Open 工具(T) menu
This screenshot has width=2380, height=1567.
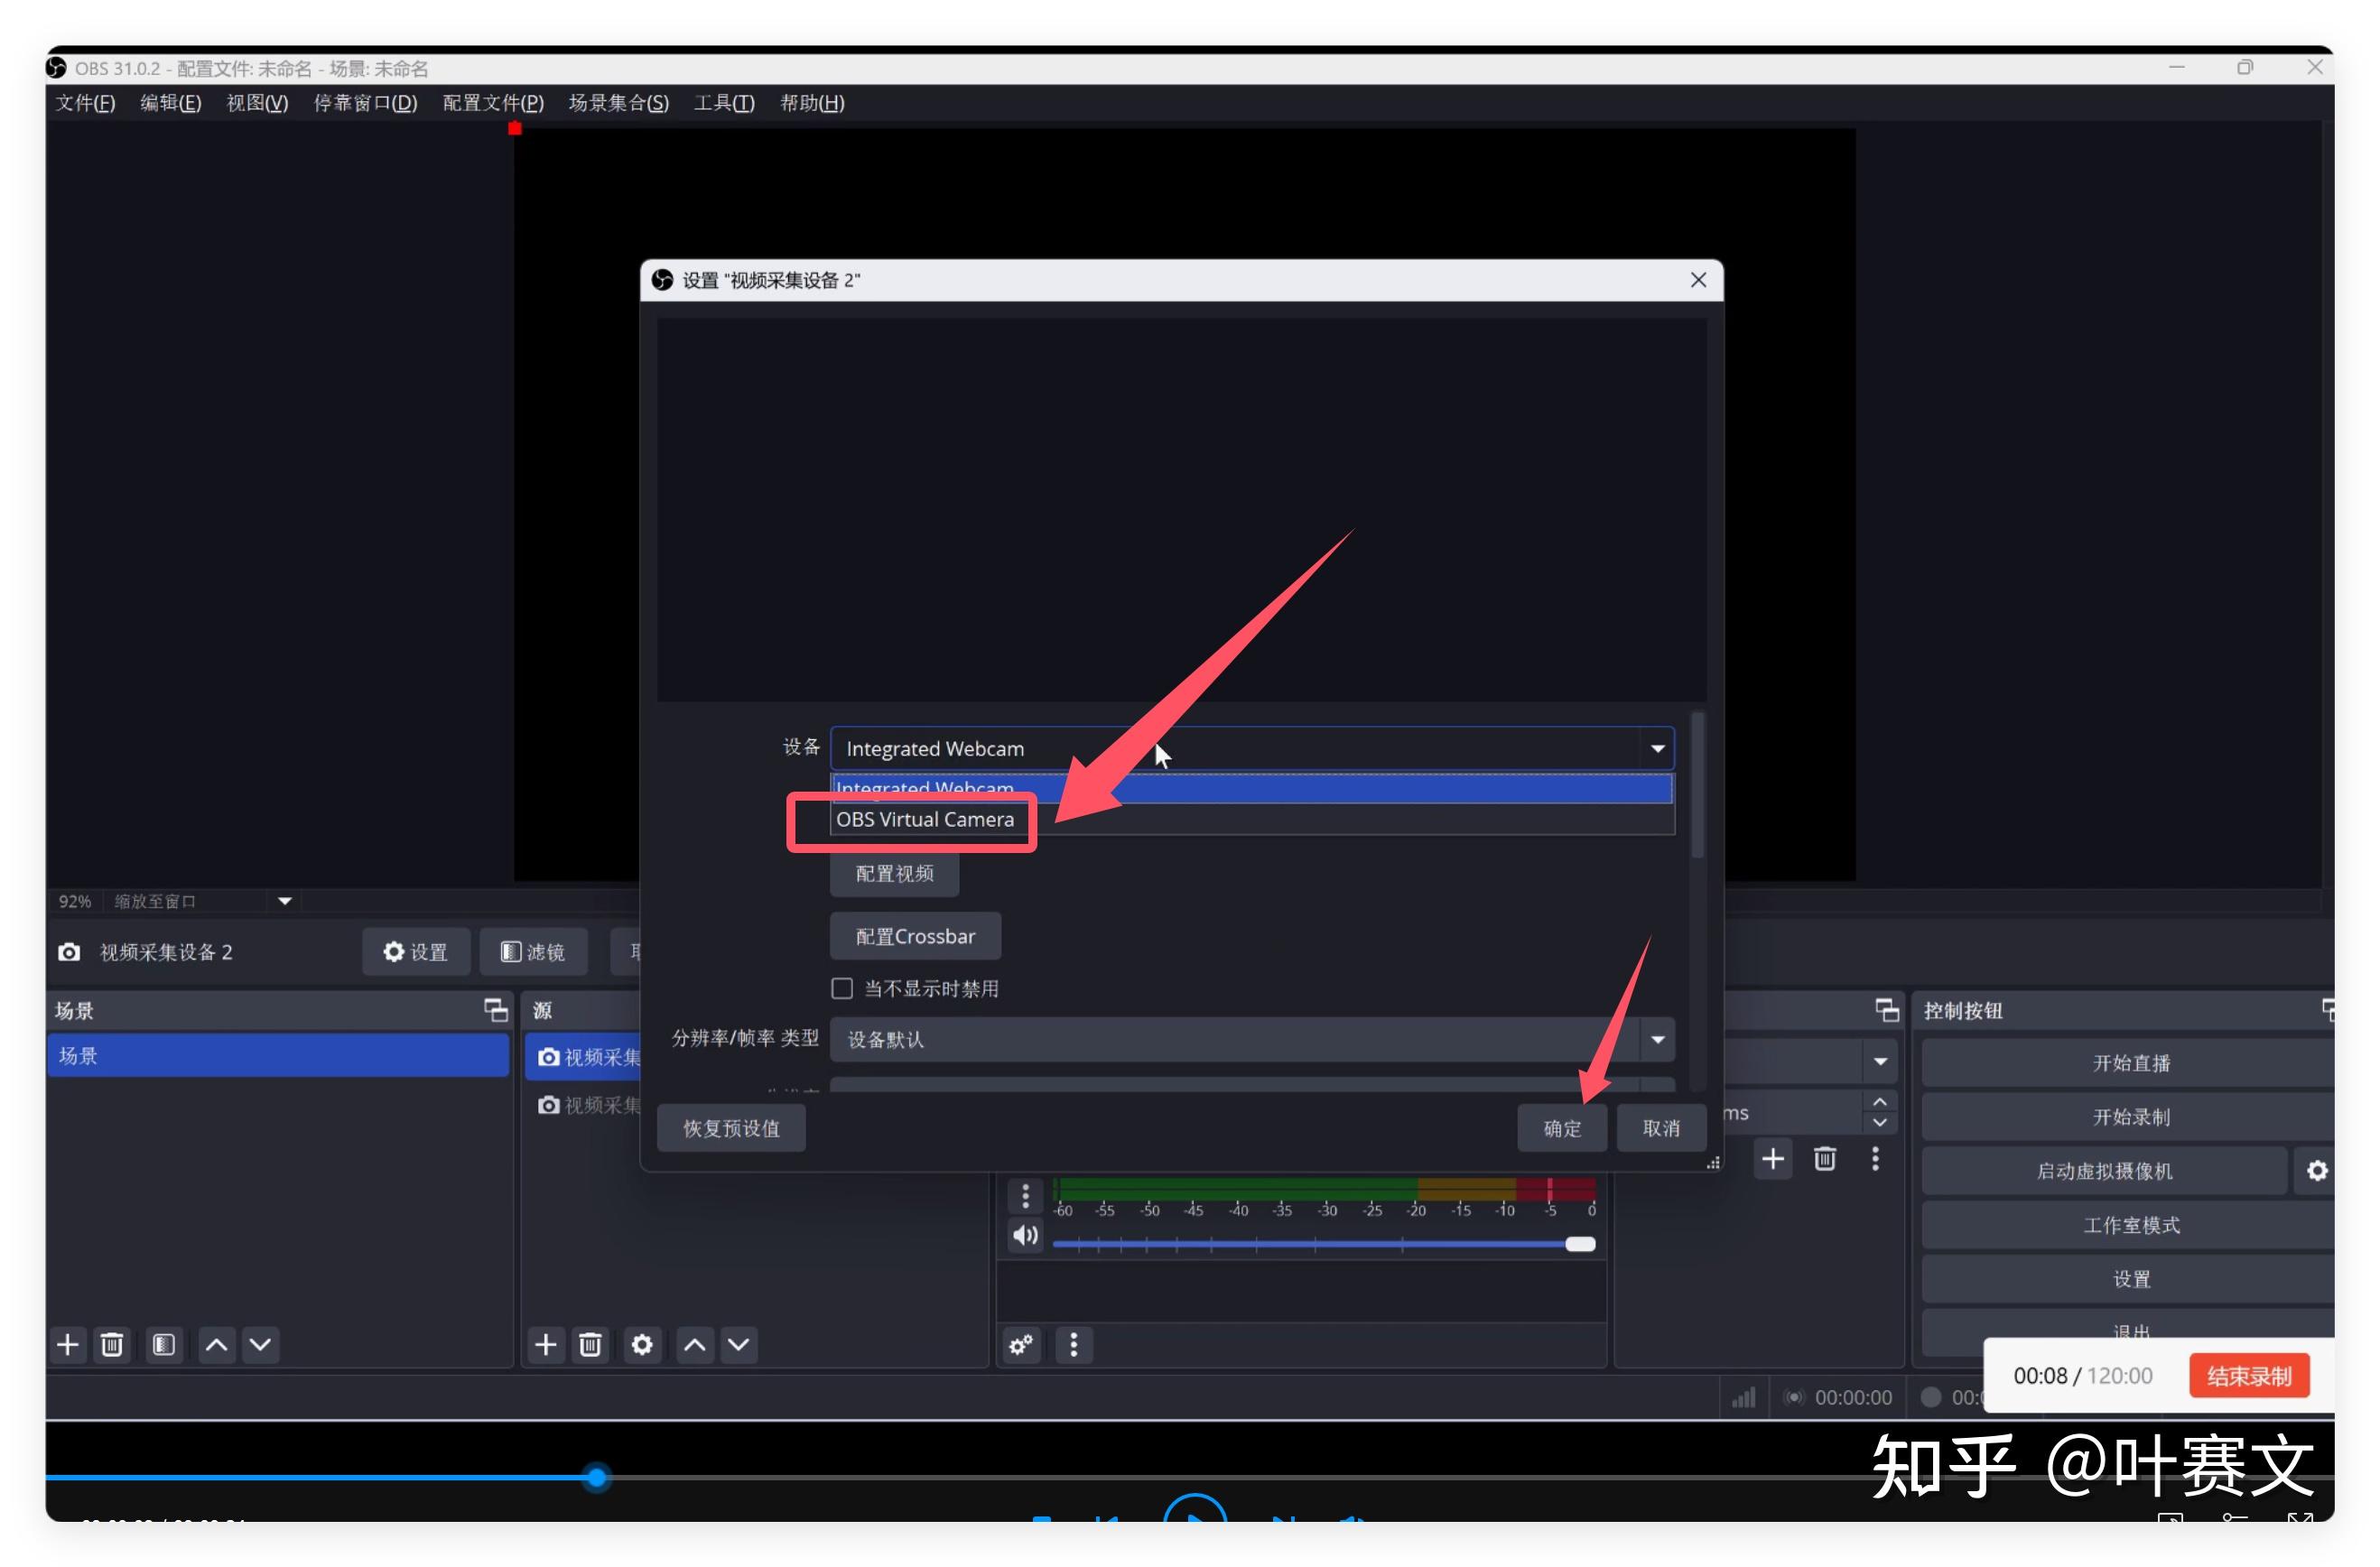click(723, 103)
